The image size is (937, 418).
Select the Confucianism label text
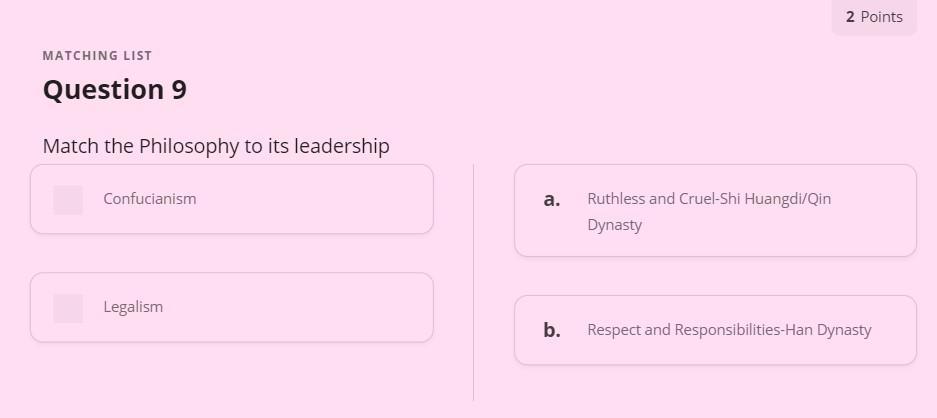pyautogui.click(x=150, y=199)
